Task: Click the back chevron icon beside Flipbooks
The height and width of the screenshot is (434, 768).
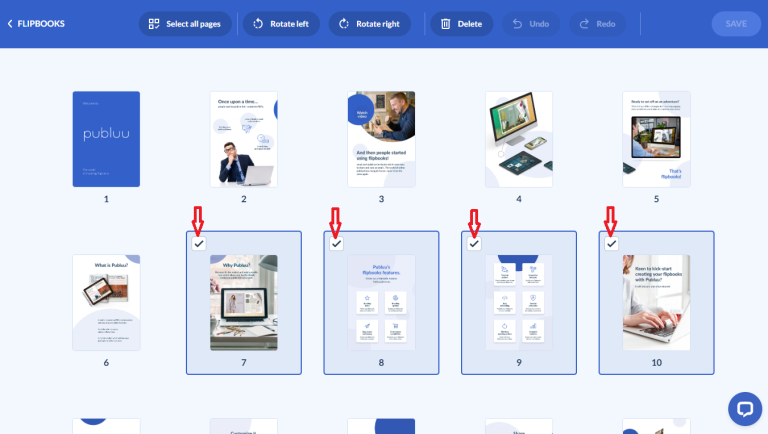Action: 10,24
